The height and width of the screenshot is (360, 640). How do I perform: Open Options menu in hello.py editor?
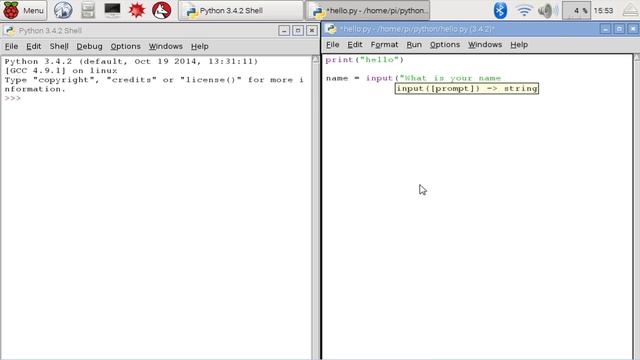click(444, 44)
